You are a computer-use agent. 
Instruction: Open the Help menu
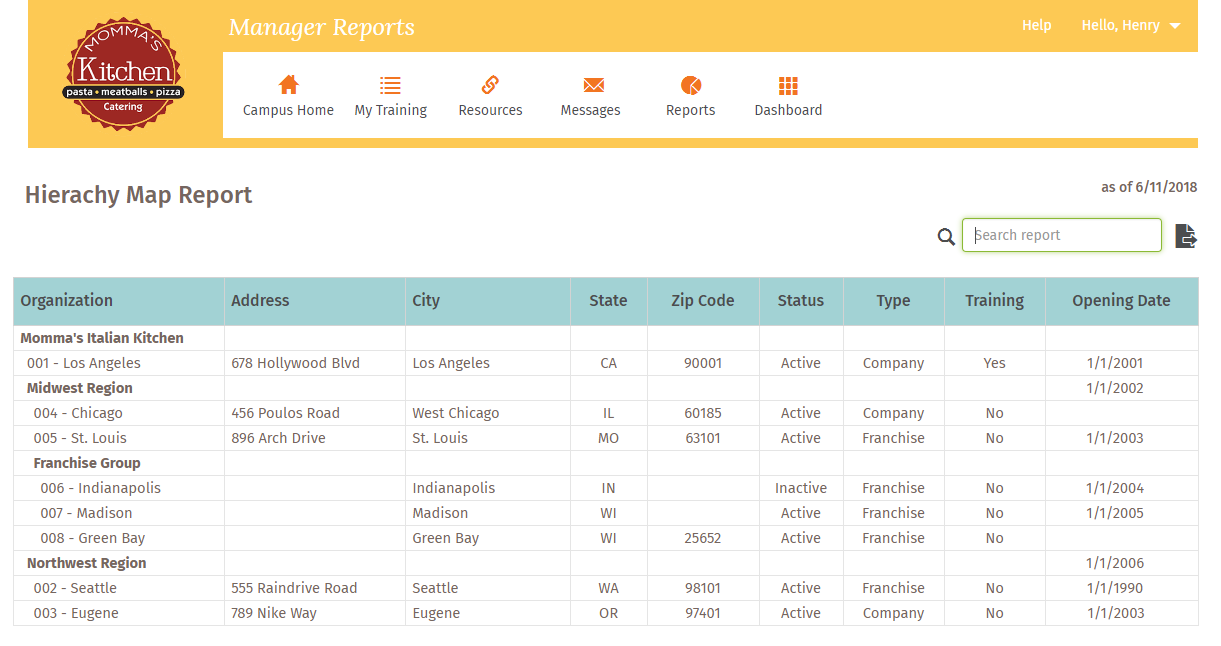coord(1036,25)
